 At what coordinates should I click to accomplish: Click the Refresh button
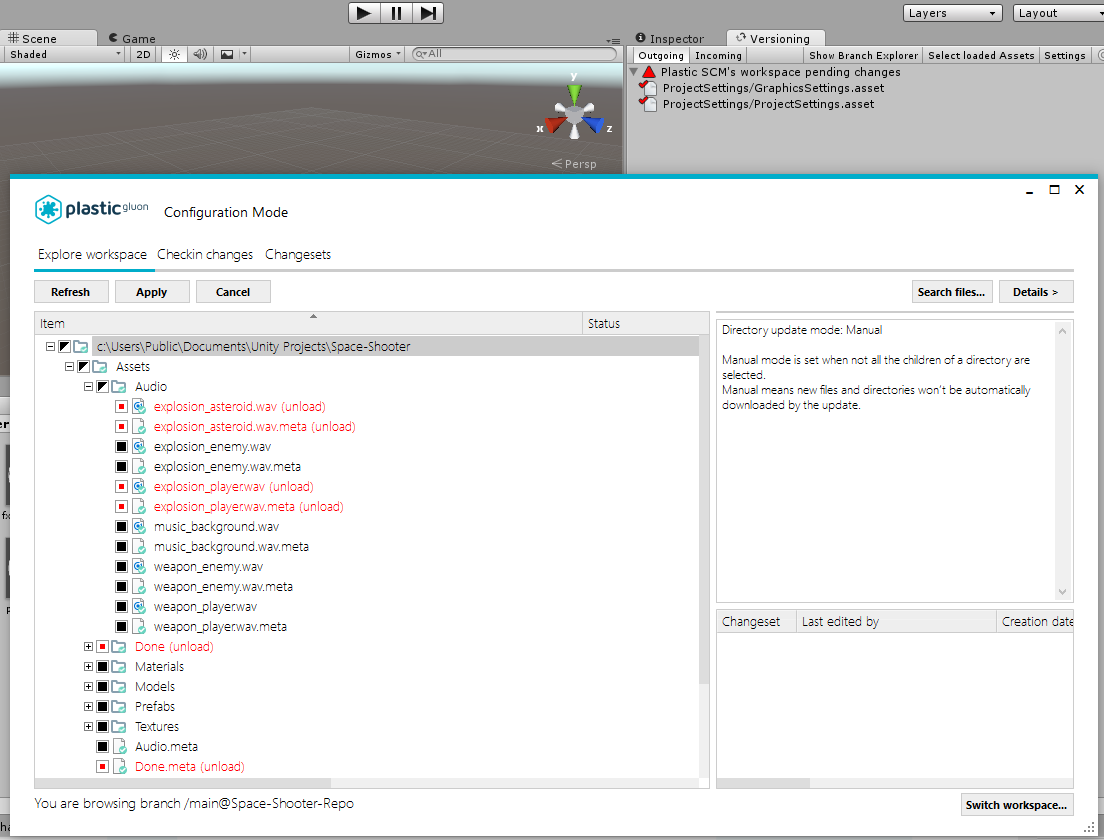coord(71,291)
